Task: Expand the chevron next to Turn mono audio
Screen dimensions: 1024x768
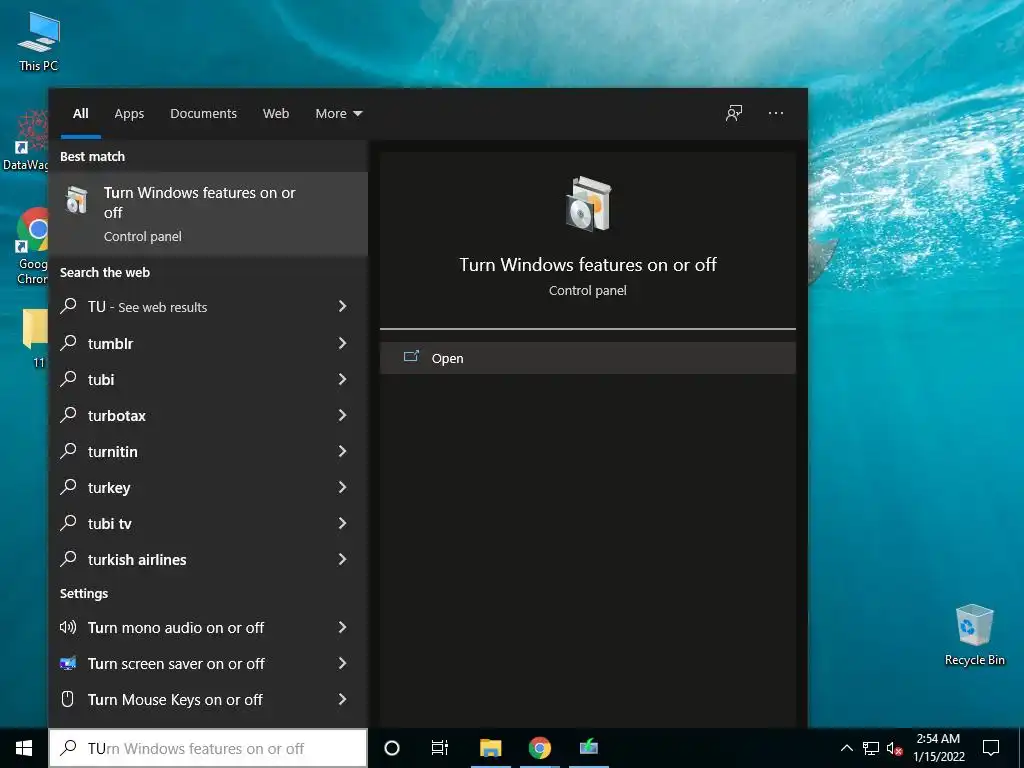Action: (x=342, y=627)
